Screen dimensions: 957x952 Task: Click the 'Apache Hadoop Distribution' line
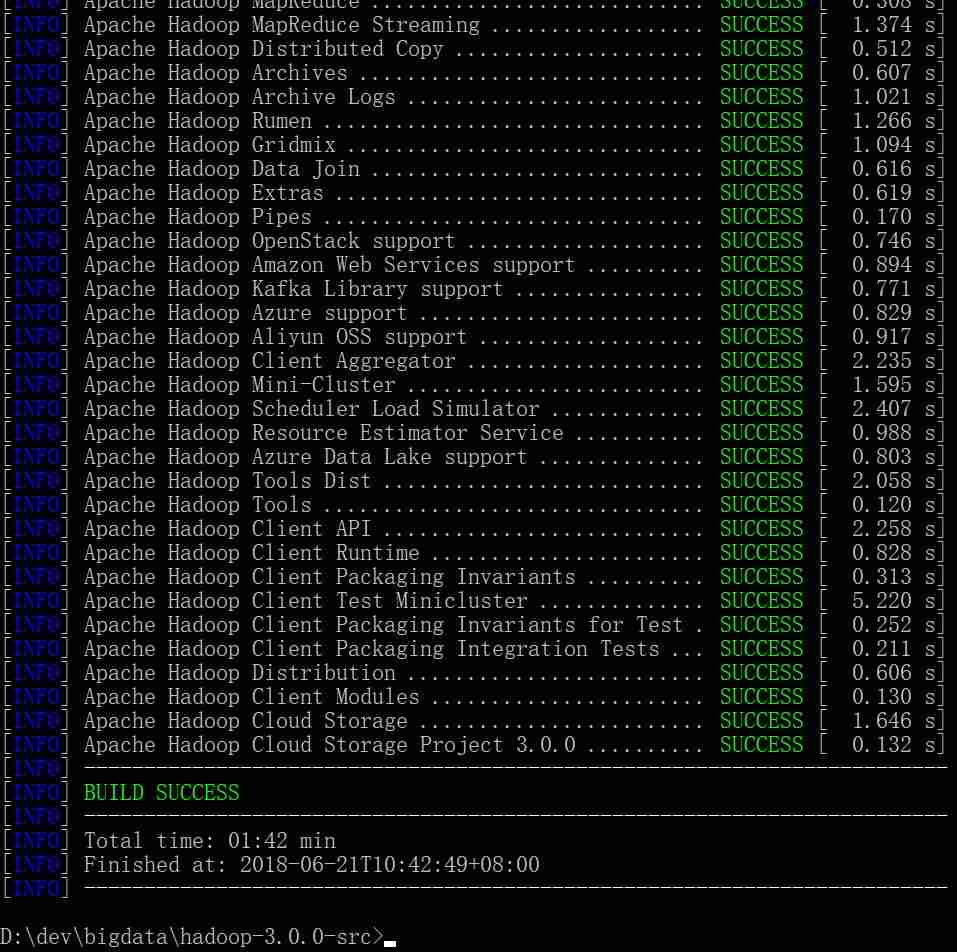pyautogui.click(x=240, y=673)
